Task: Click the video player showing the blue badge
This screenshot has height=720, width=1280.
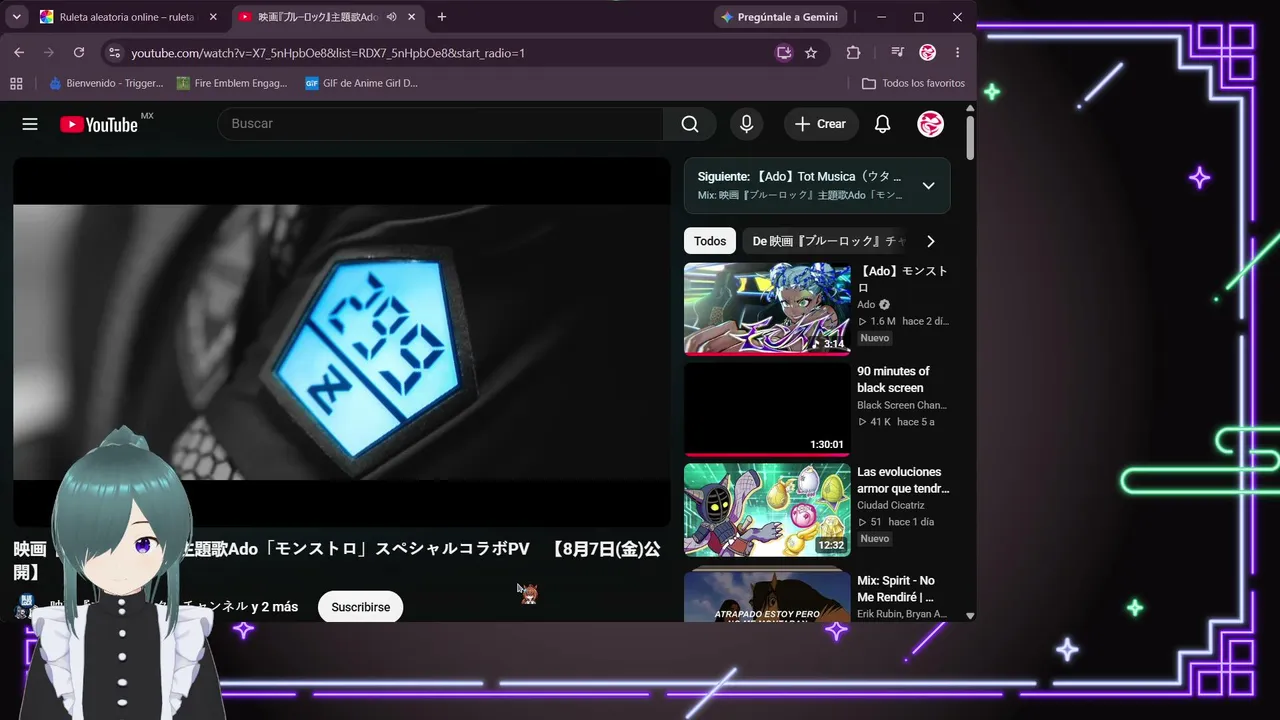Action: (x=342, y=341)
